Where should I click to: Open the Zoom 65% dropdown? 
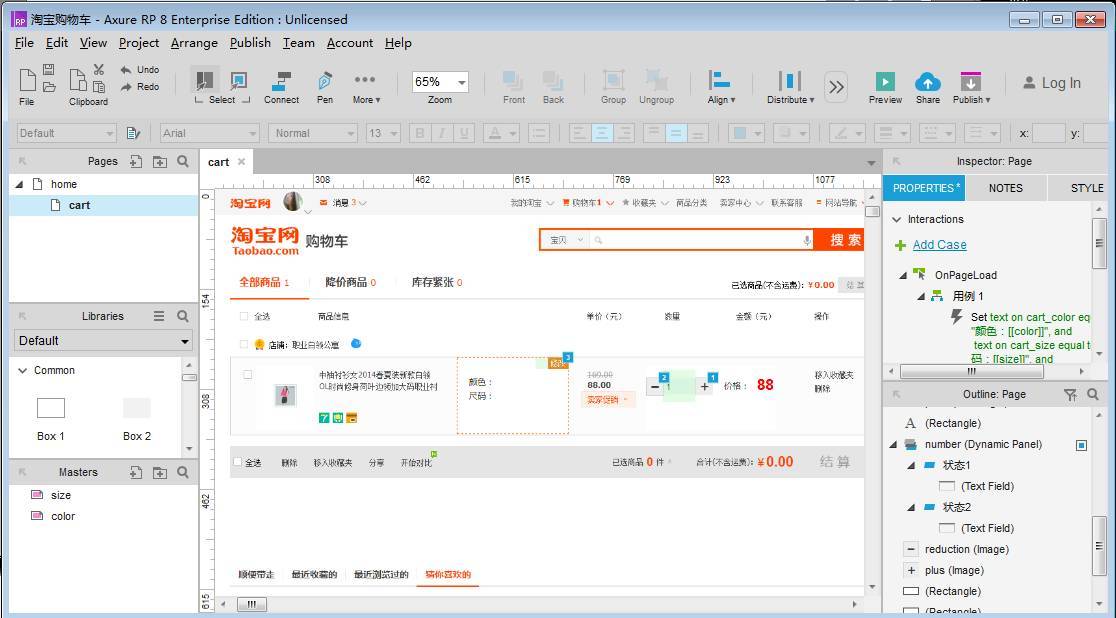point(461,82)
